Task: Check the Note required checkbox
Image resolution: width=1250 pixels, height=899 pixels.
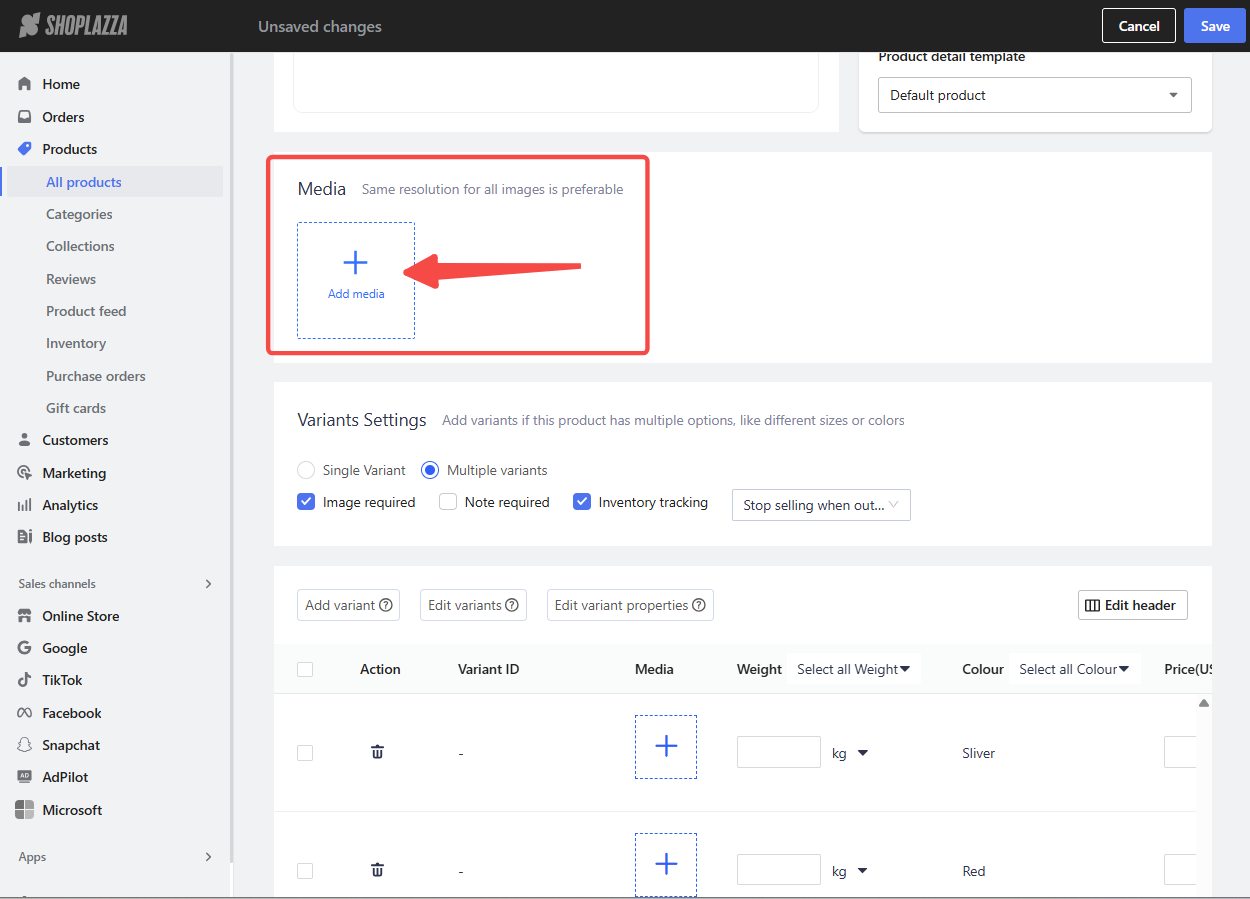Action: [448, 502]
